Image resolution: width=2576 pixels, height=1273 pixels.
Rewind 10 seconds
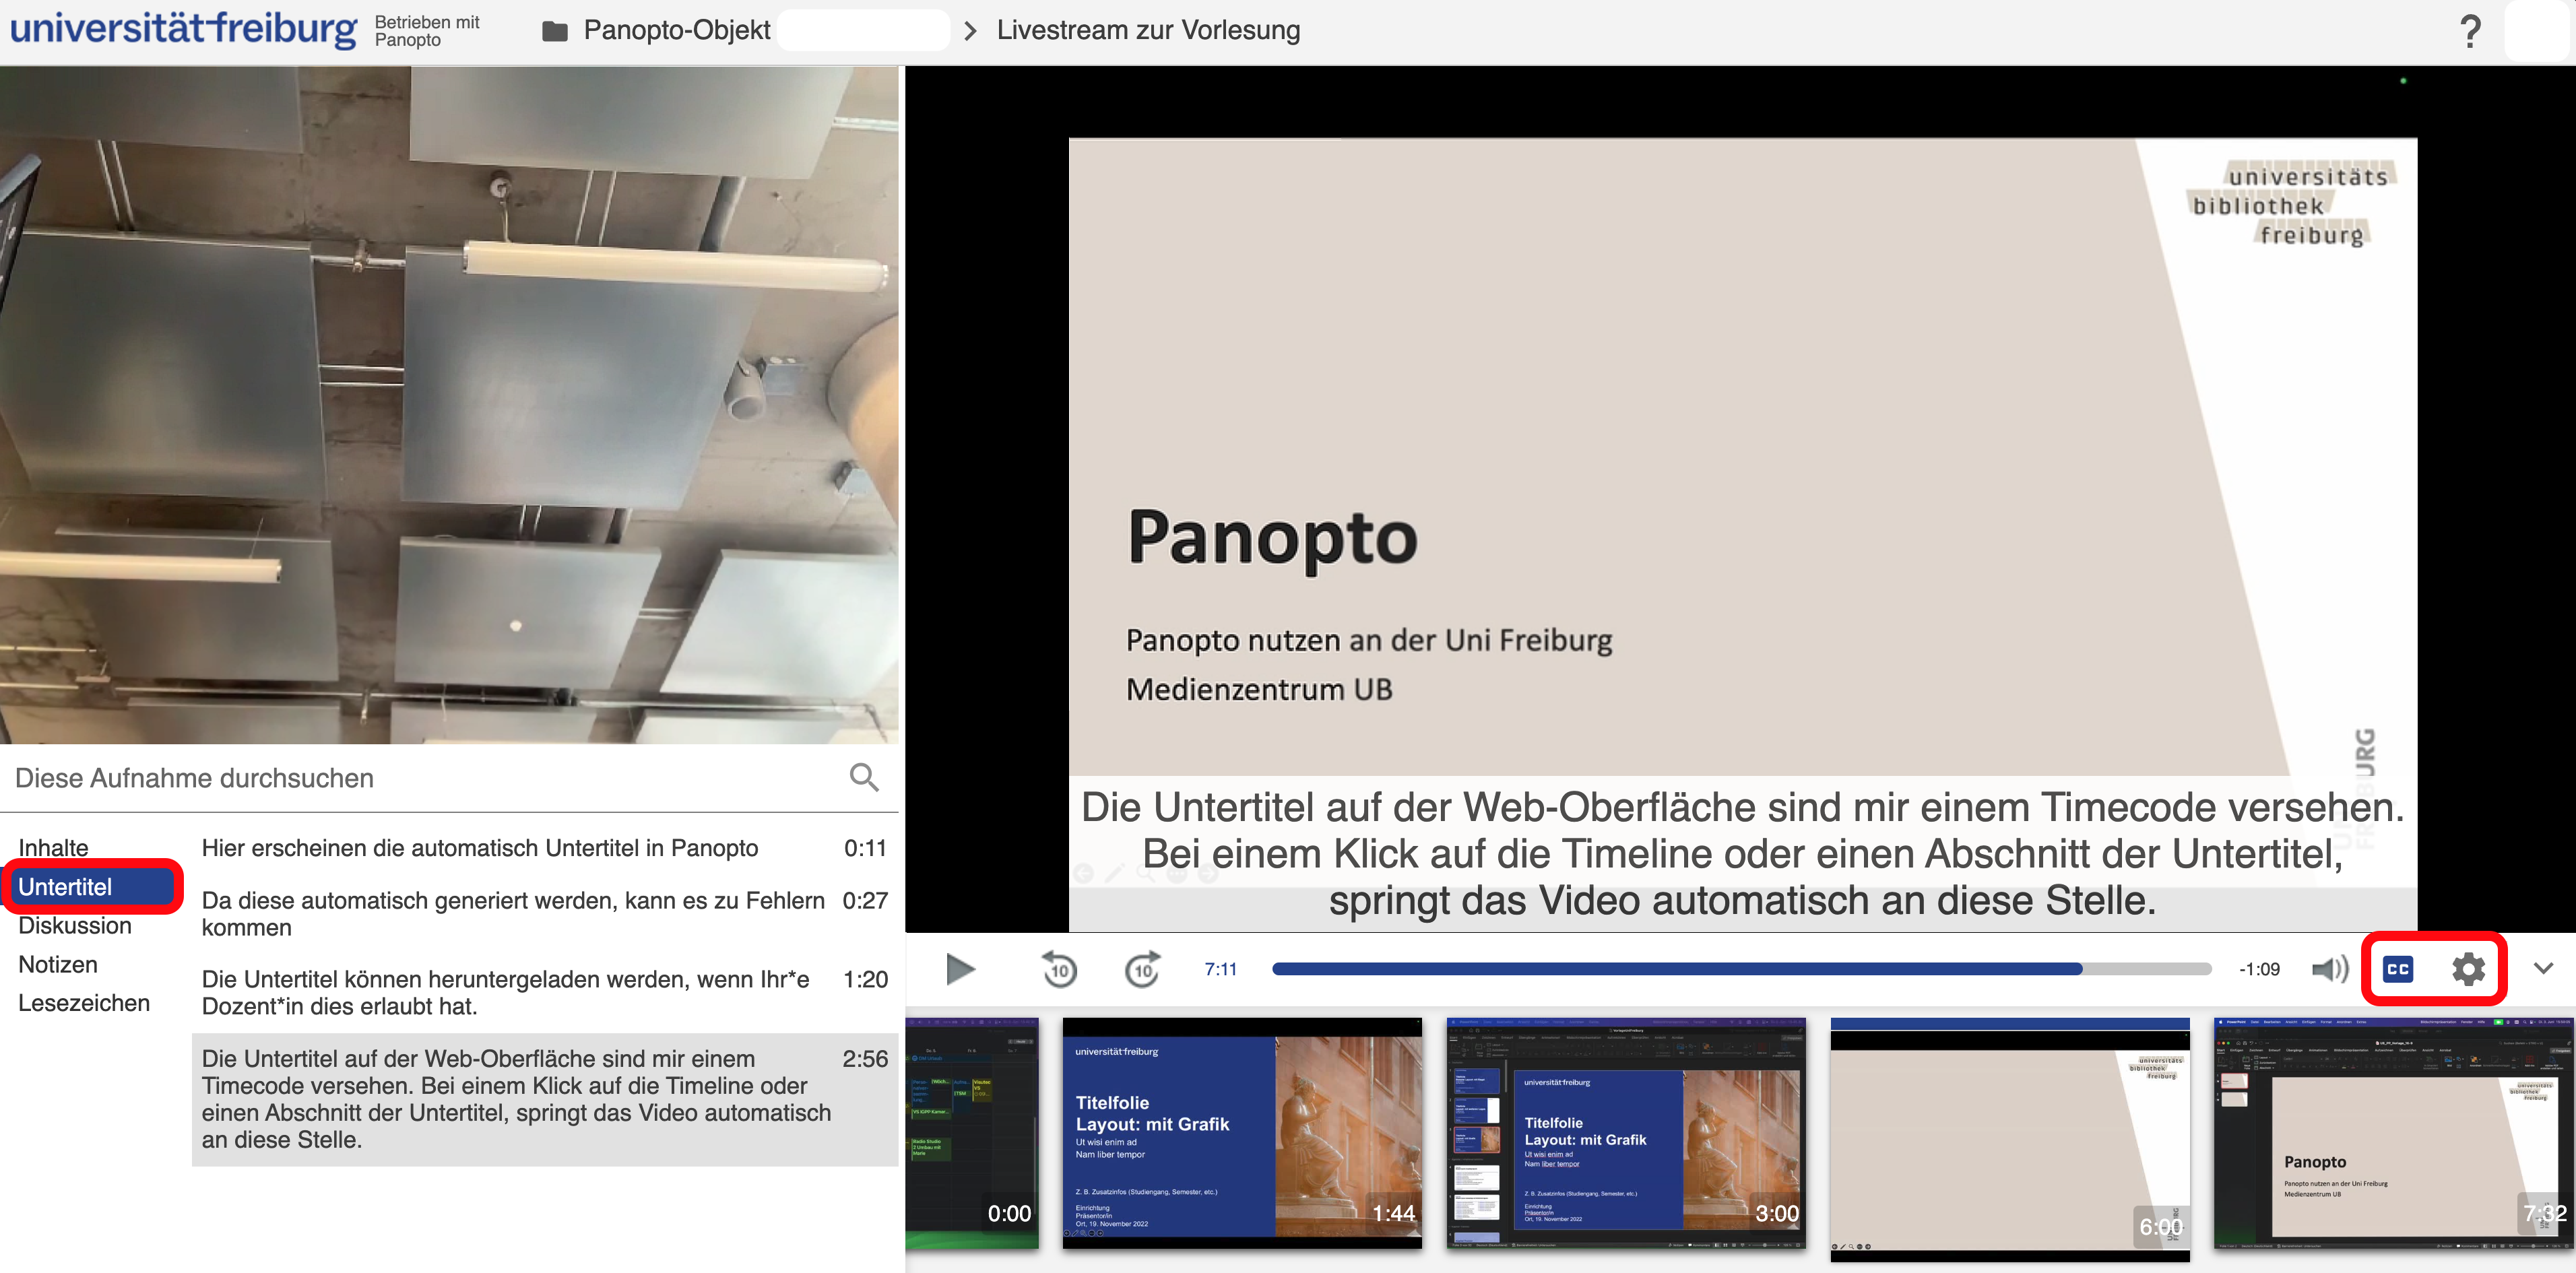[1059, 968]
